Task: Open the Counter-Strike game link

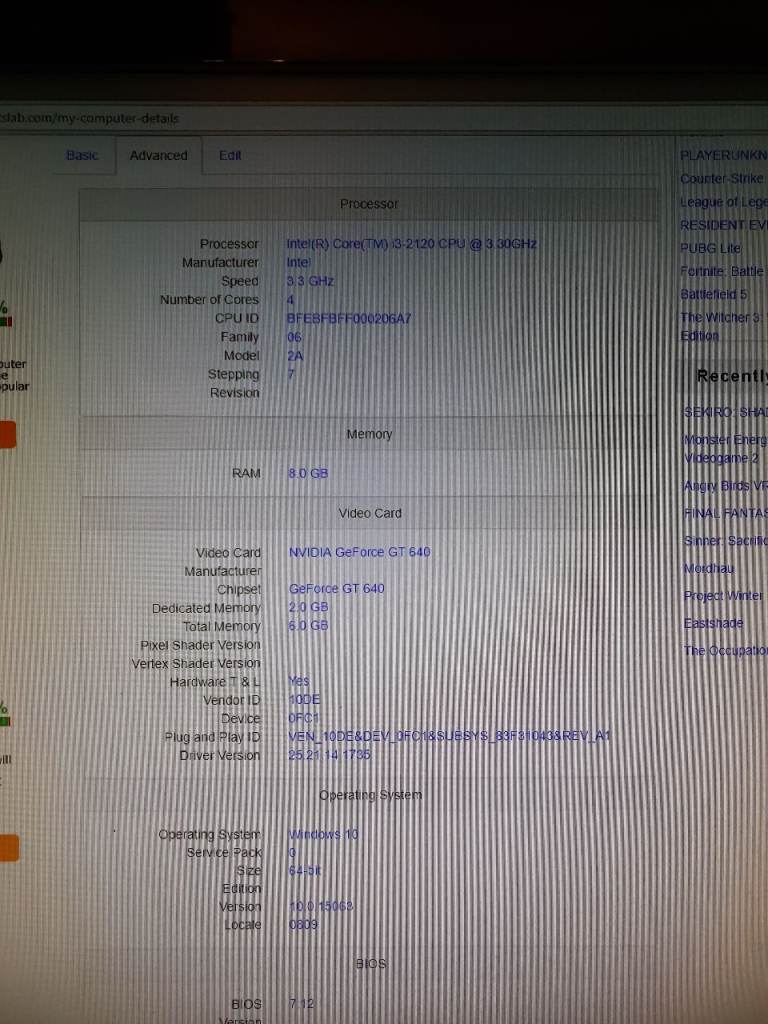Action: click(x=722, y=179)
